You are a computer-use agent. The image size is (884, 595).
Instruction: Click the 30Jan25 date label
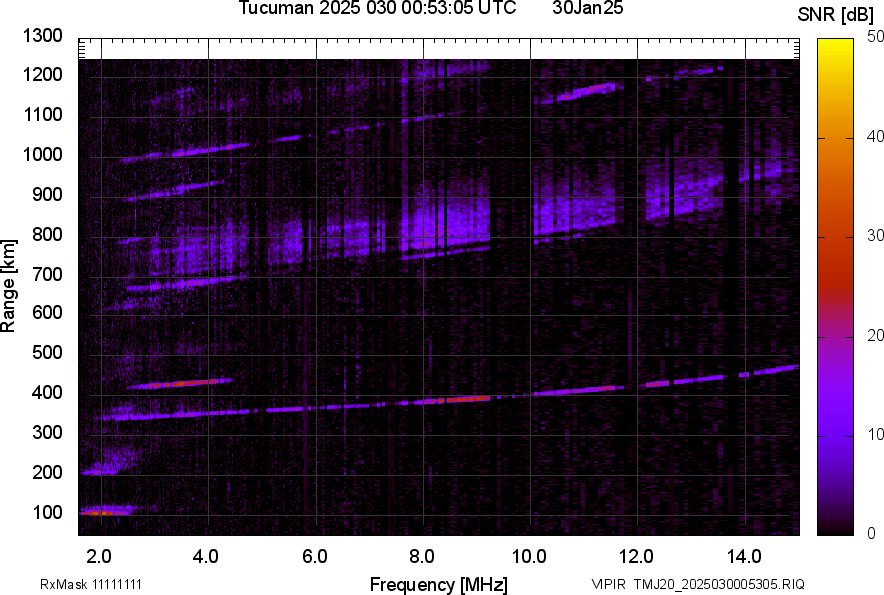583,9
